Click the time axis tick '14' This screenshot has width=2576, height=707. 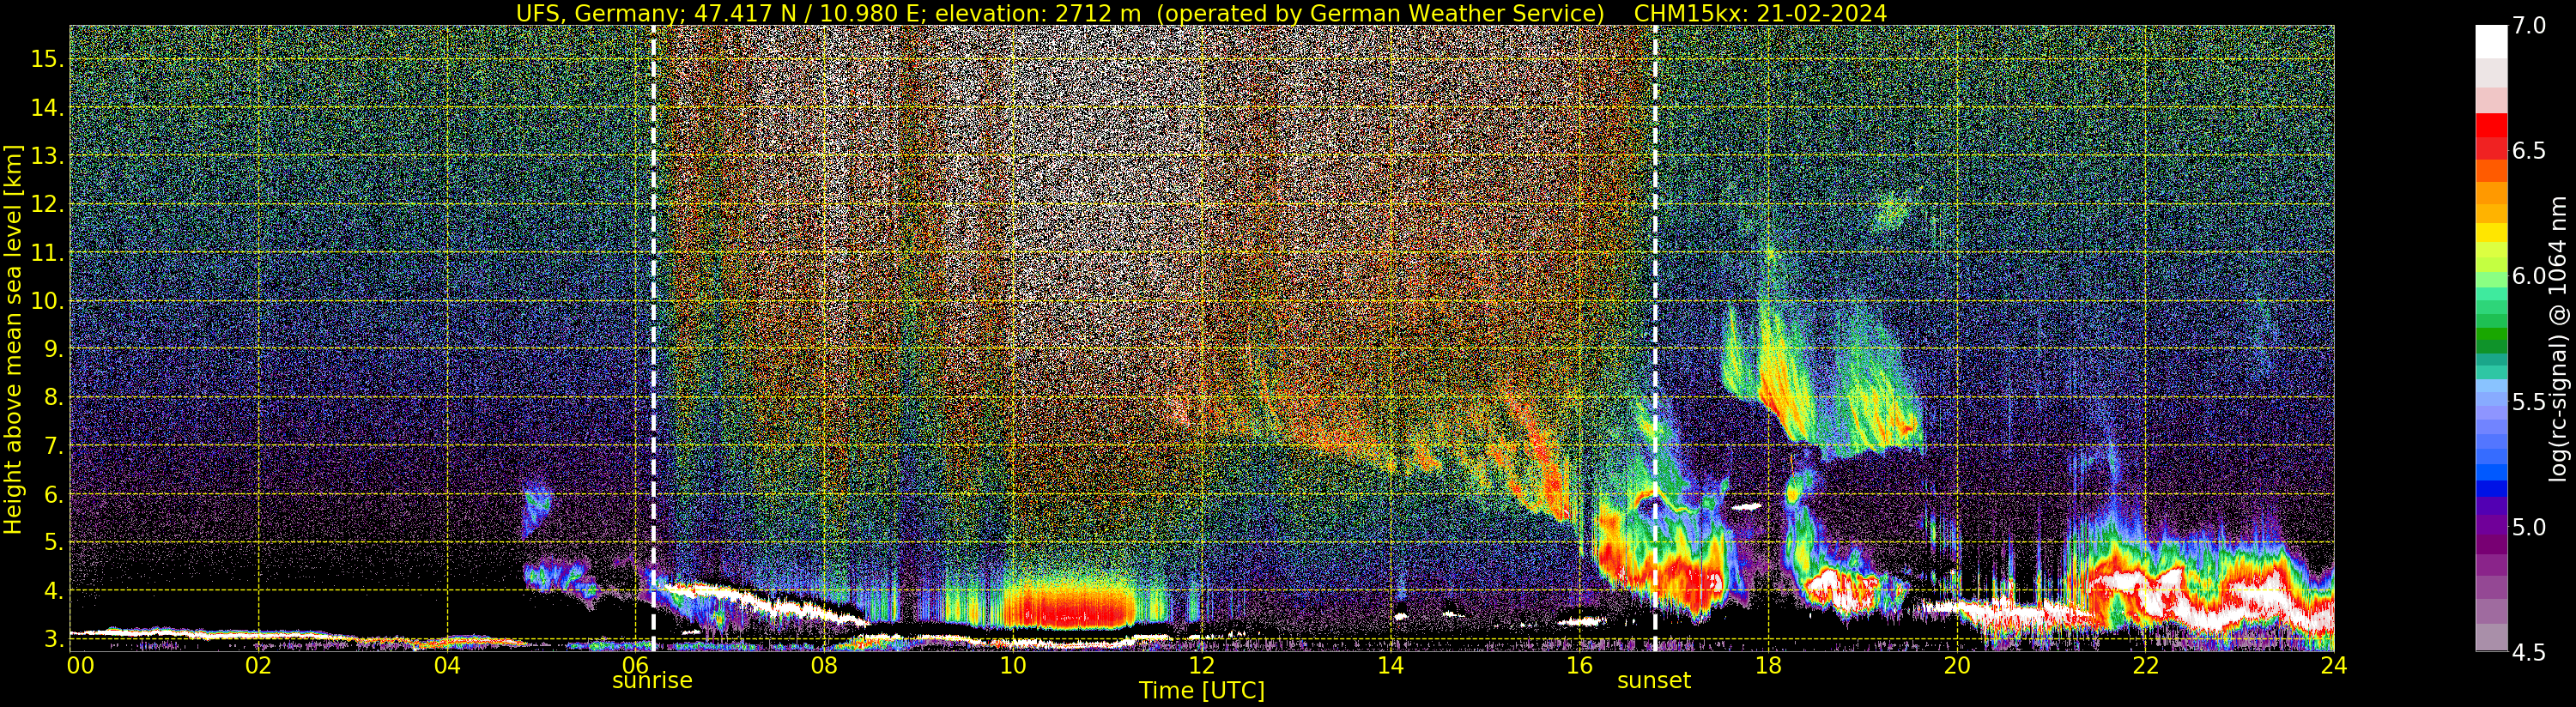(x=1390, y=665)
